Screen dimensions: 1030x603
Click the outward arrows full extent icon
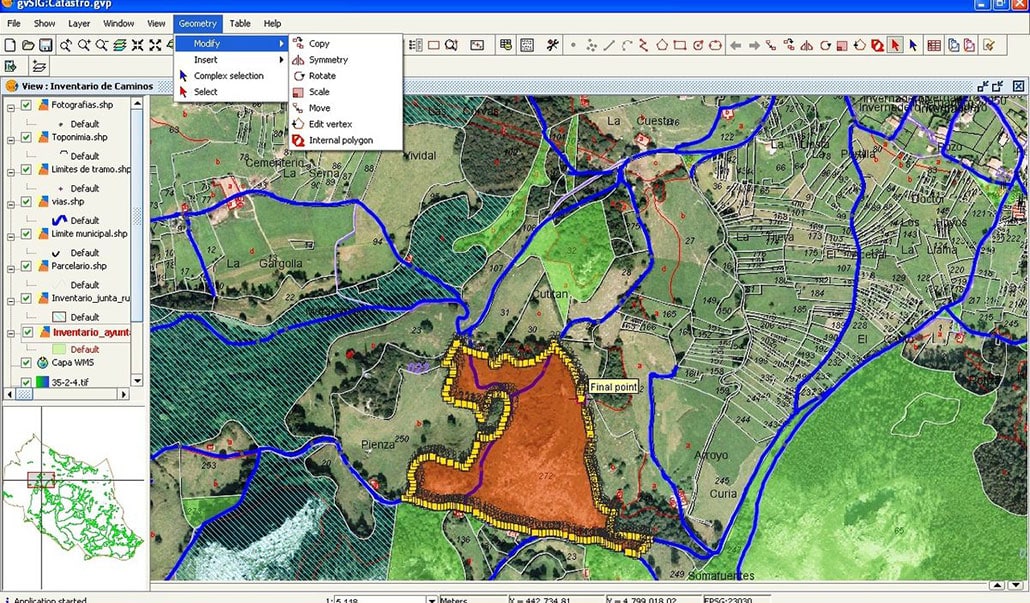pyautogui.click(x=155, y=45)
